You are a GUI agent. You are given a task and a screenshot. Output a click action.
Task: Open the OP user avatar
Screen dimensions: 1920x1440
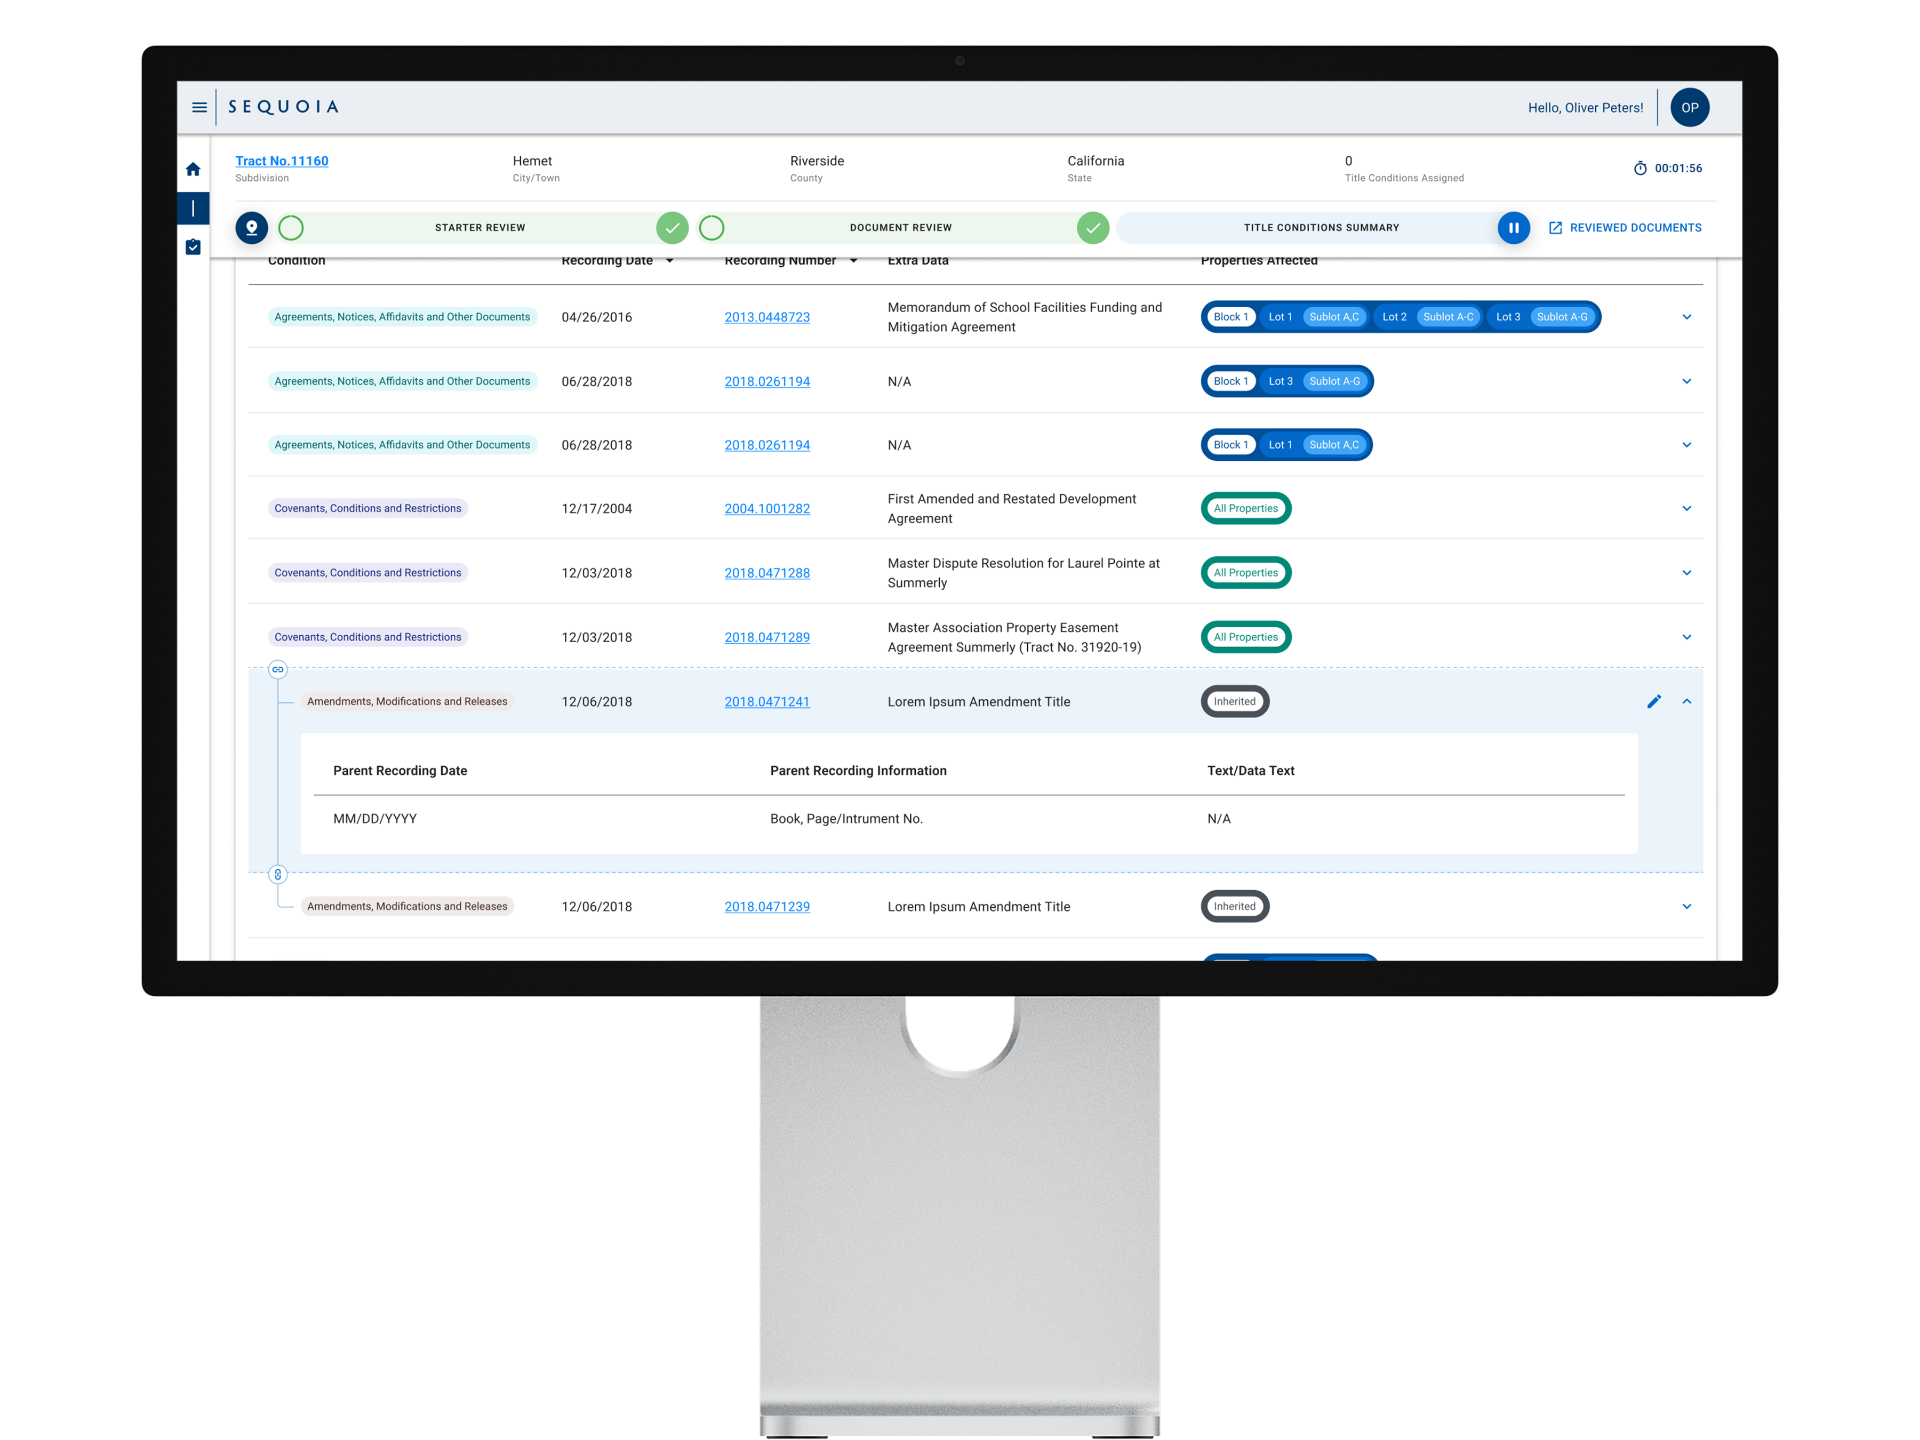point(1690,108)
